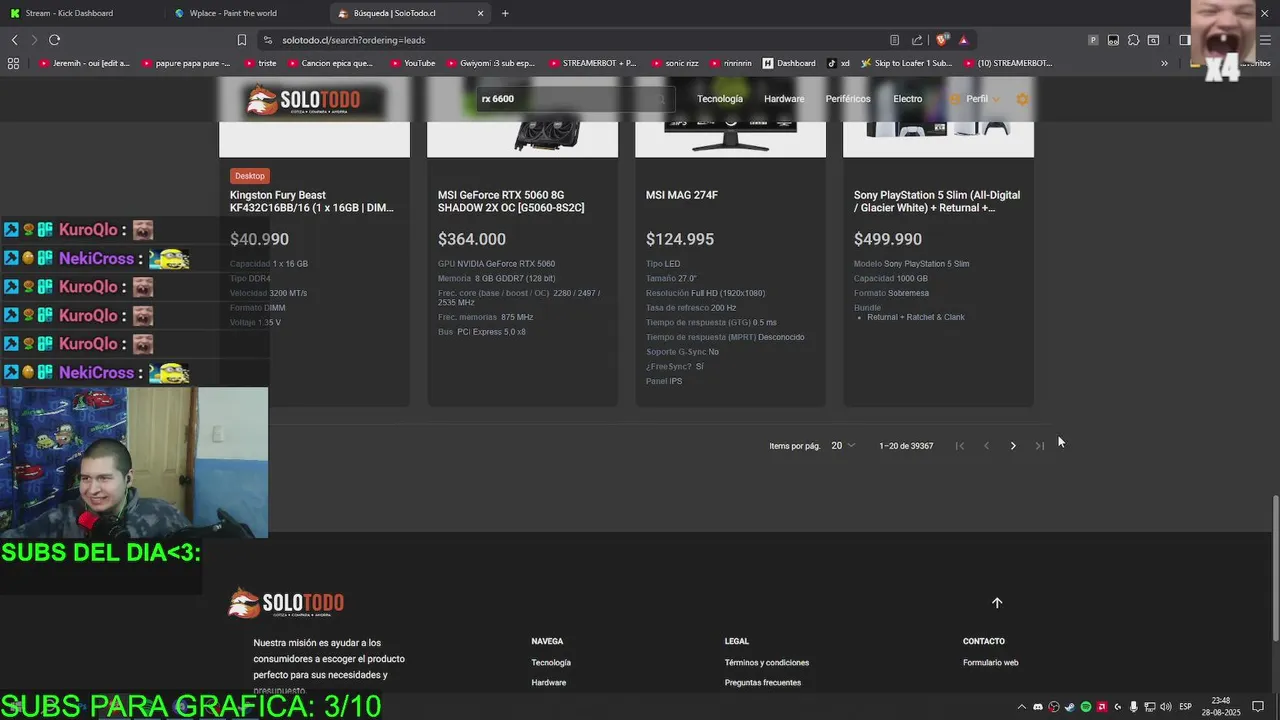
Task: Open the footer Tecnología link
Action: [551, 663]
